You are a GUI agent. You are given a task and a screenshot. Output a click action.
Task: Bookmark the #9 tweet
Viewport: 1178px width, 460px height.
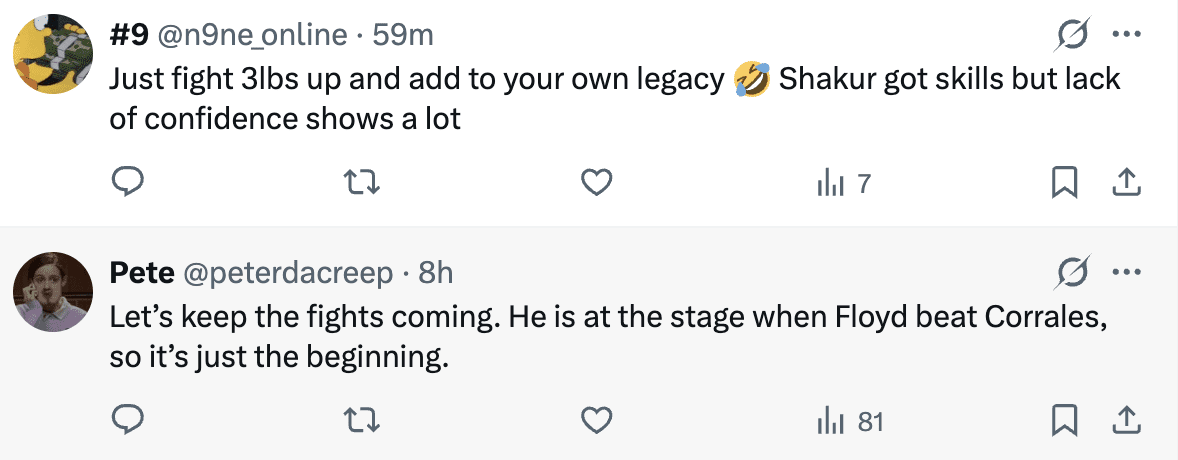1065,183
